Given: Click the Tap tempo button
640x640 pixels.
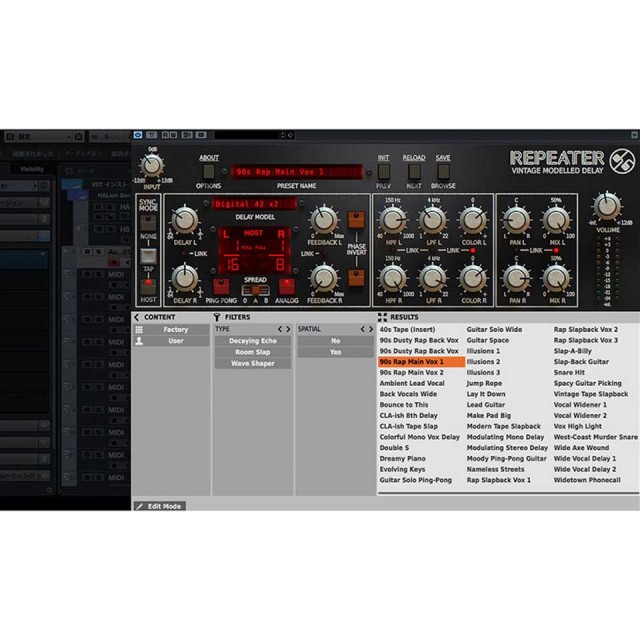Looking at the screenshot, I should [148, 256].
